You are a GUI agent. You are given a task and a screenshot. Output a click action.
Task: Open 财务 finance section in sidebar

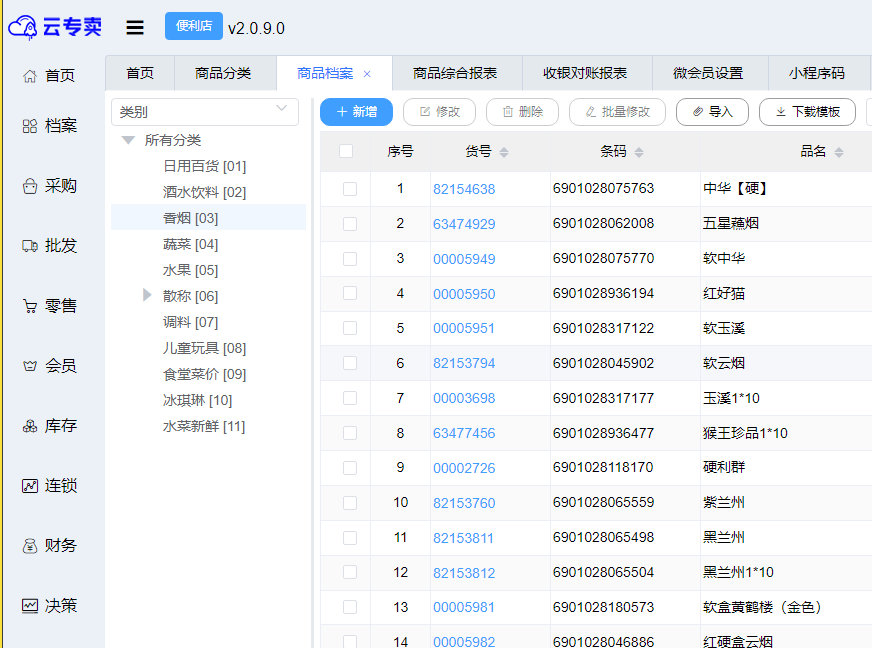50,546
